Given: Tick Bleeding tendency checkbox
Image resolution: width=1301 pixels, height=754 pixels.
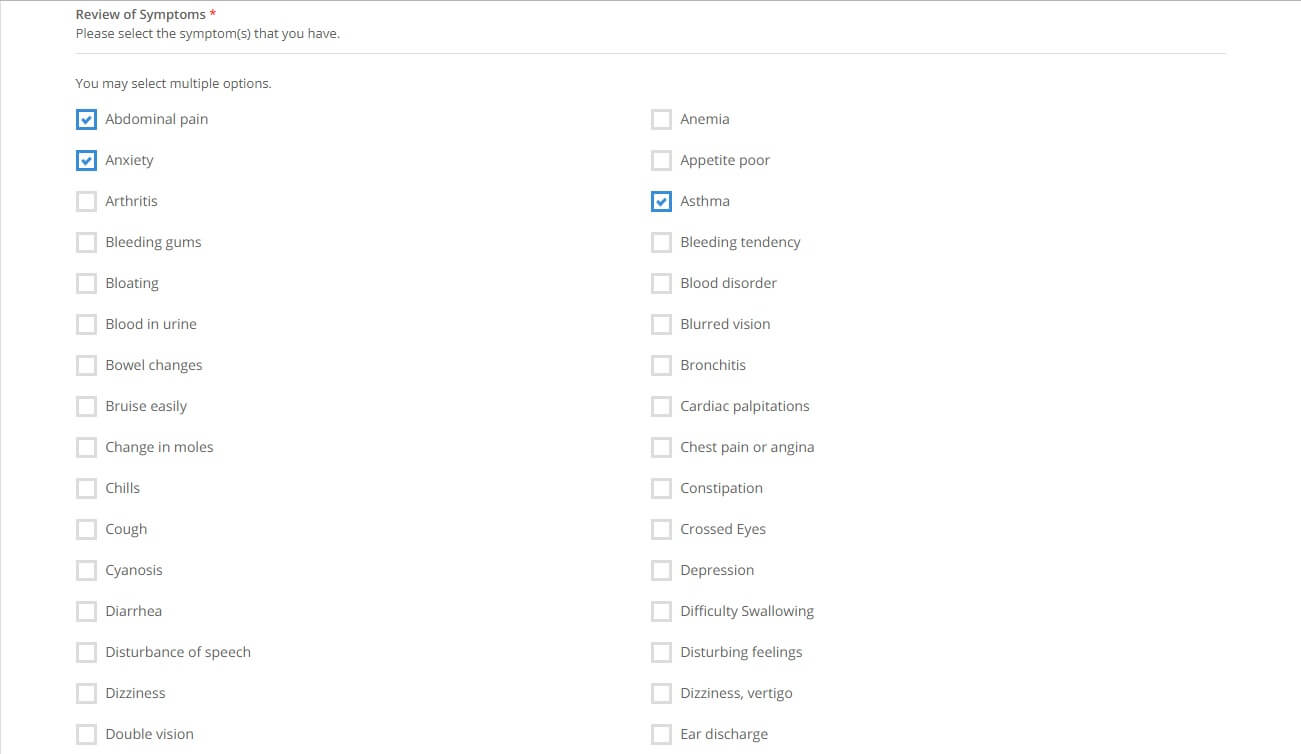Looking at the screenshot, I should tap(661, 242).
